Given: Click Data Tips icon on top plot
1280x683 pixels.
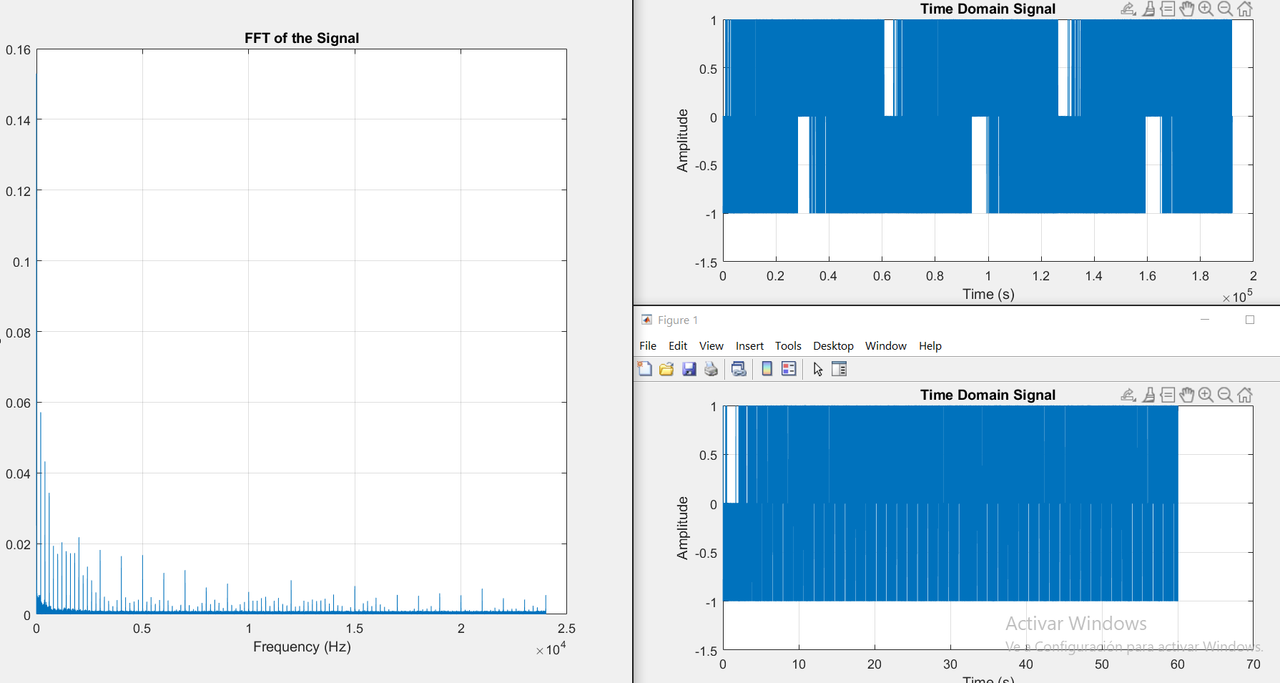Looking at the screenshot, I should click(x=1168, y=9).
